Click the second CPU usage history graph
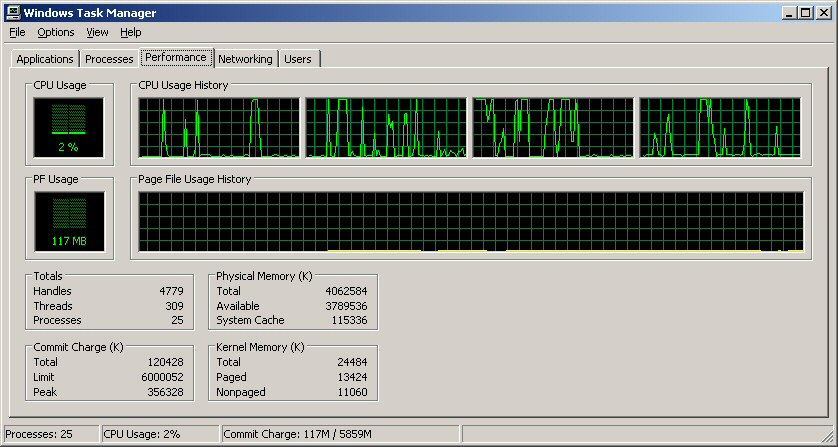This screenshot has width=838, height=447. click(x=386, y=128)
